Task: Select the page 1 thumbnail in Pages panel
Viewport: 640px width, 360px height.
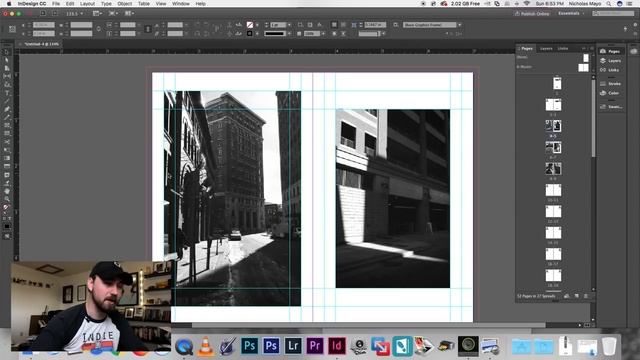Action: coord(557,83)
